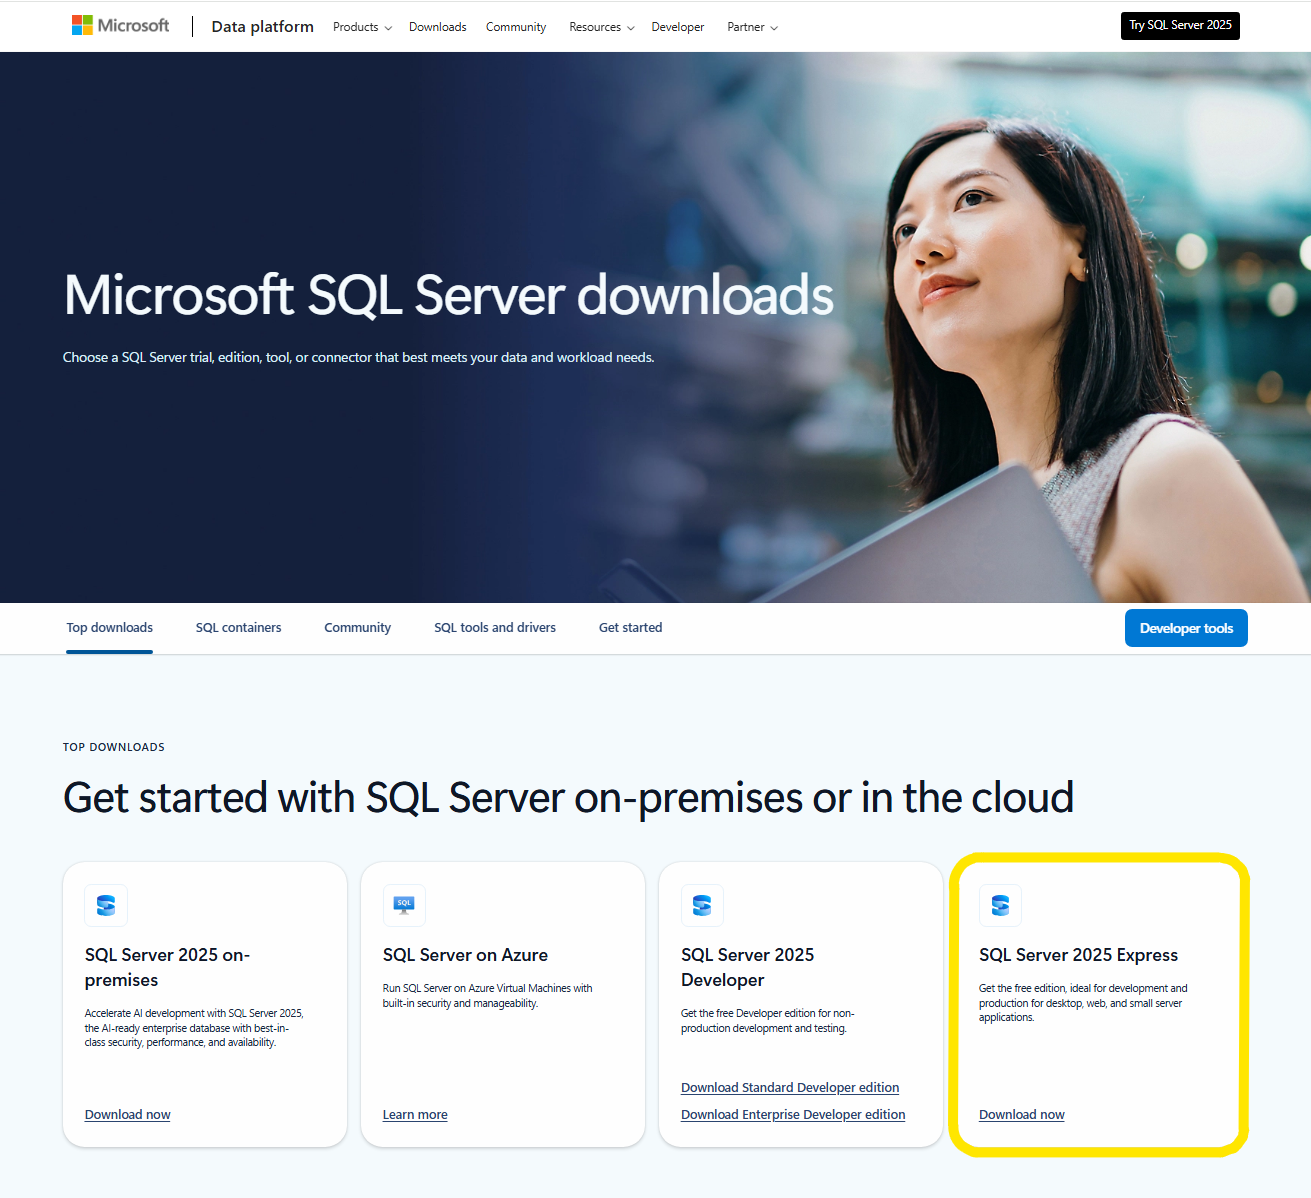1311x1198 pixels.
Task: Click the Data platform site title
Action: 262,27
